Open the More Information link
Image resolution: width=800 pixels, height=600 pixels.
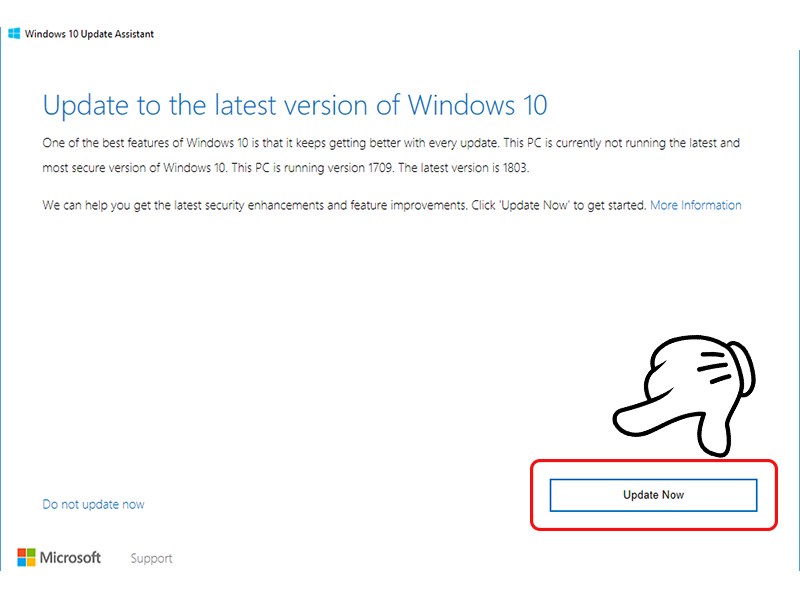(x=695, y=205)
